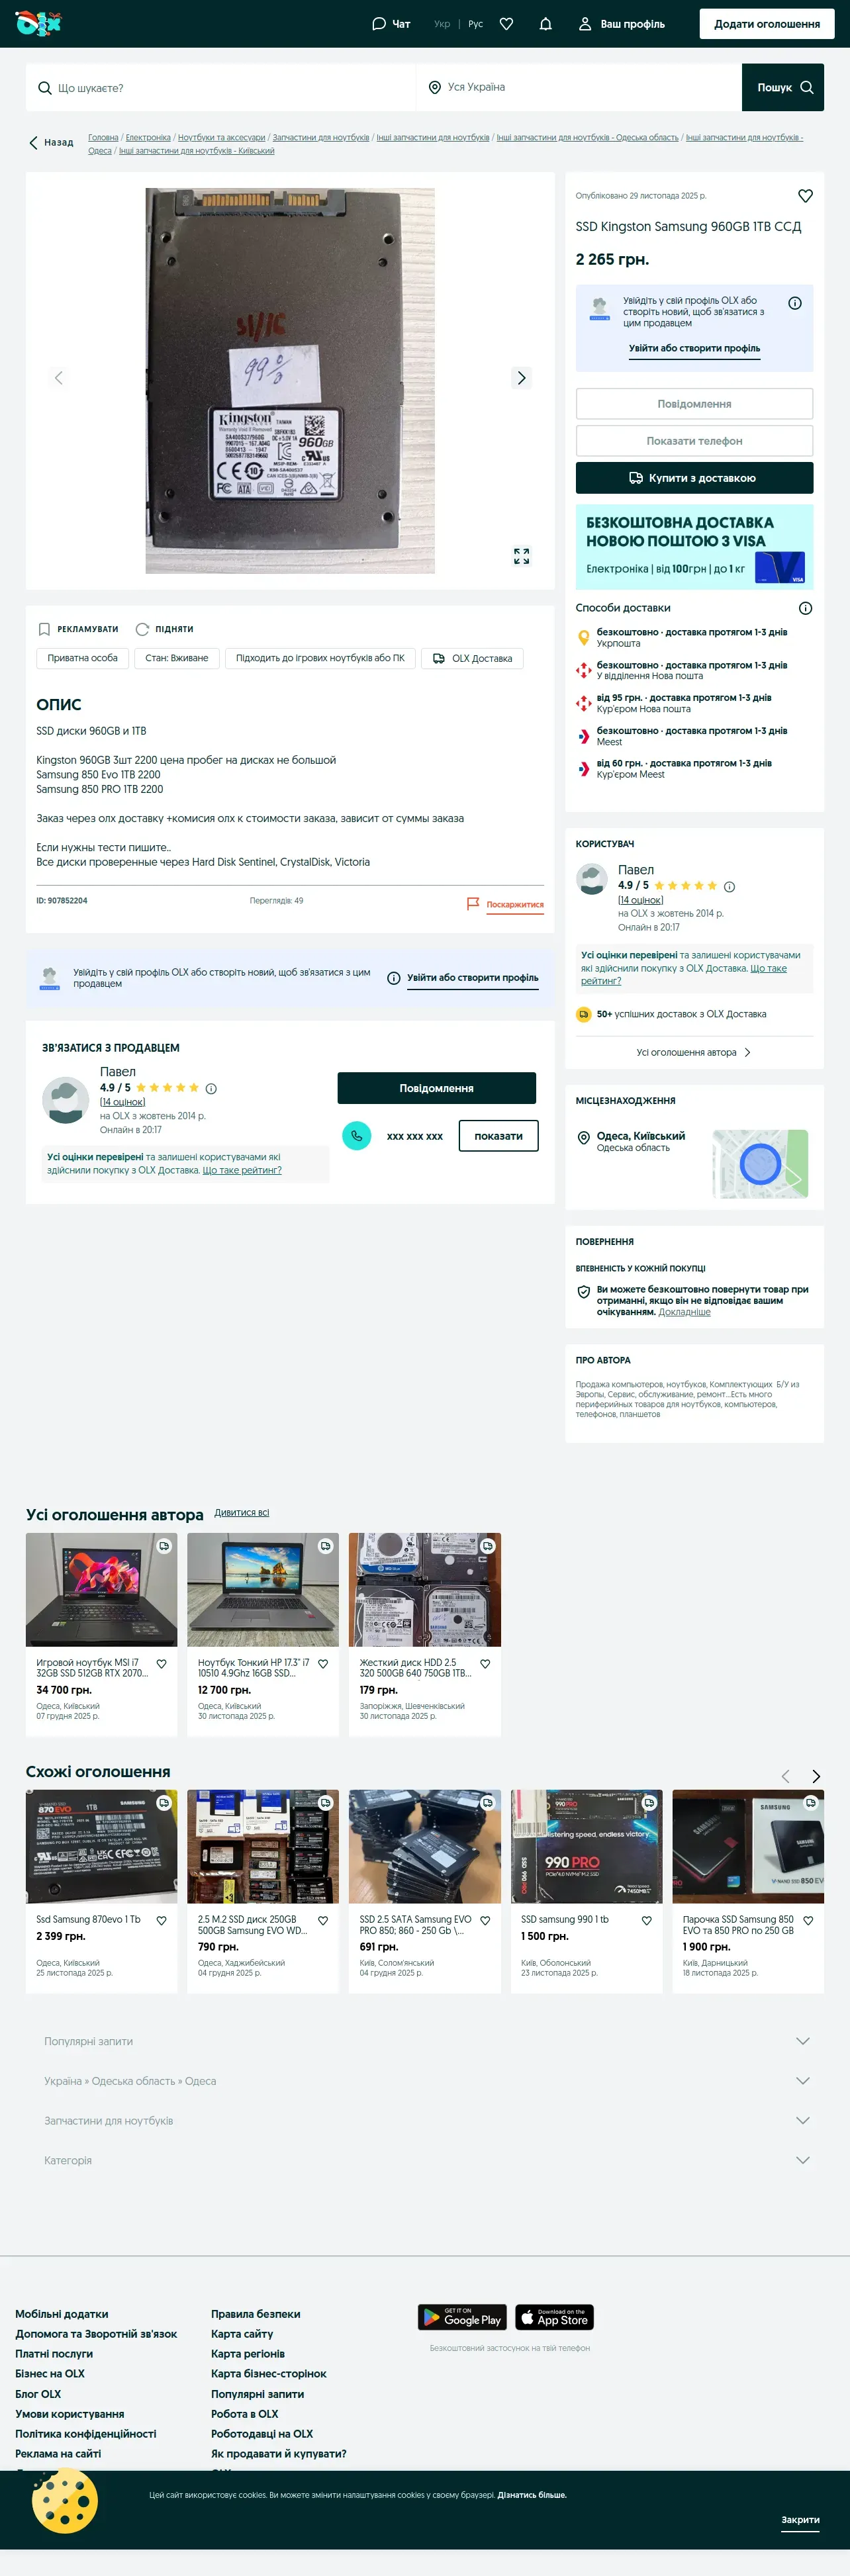Favorite the MSI laptop listing
This screenshot has height=2576, width=850.
click(161, 1664)
